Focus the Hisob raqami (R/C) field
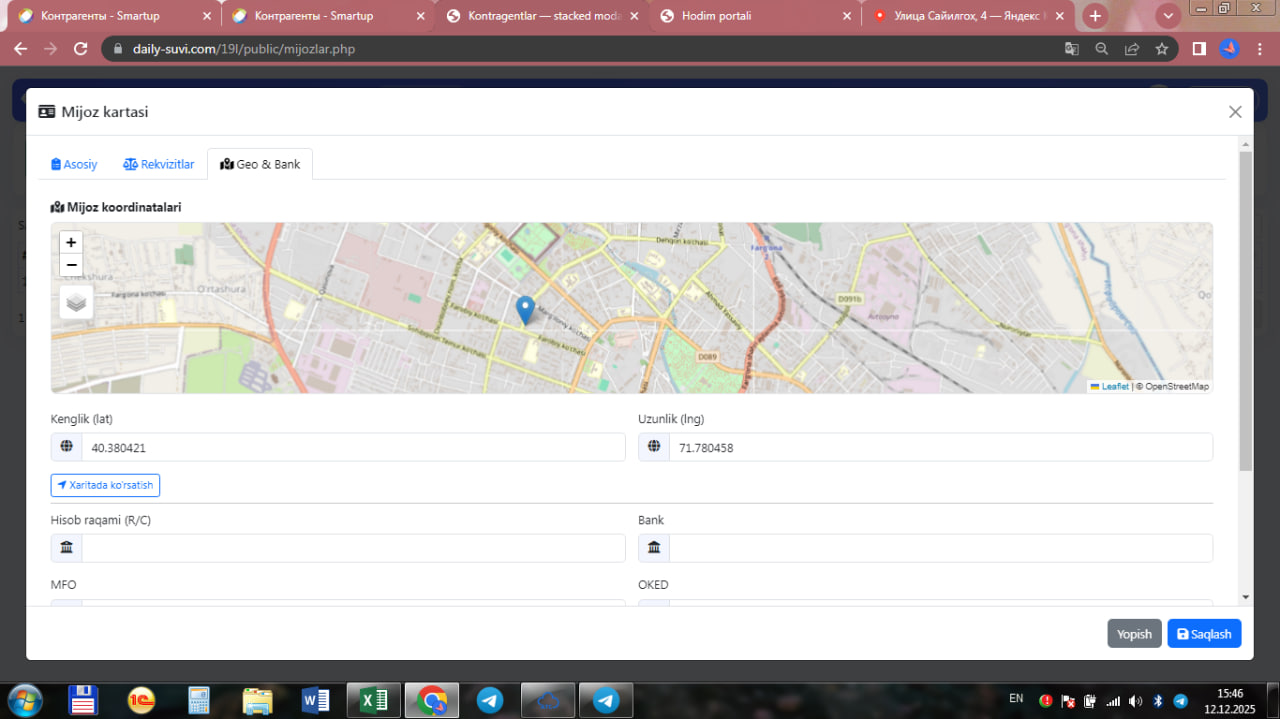The height and width of the screenshot is (719, 1280). [352, 548]
